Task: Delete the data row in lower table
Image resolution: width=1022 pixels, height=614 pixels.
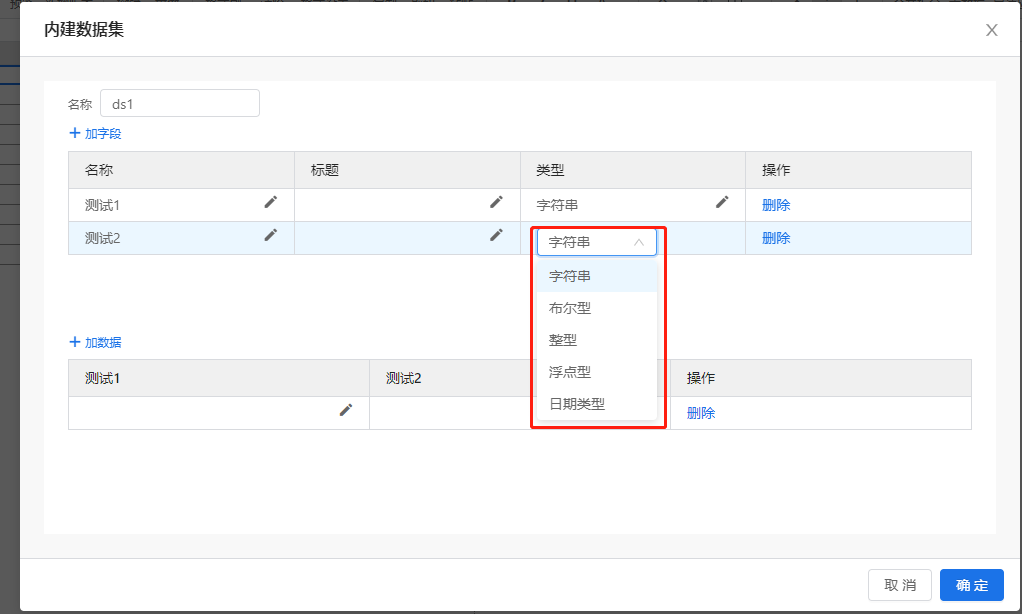Action: click(x=701, y=413)
